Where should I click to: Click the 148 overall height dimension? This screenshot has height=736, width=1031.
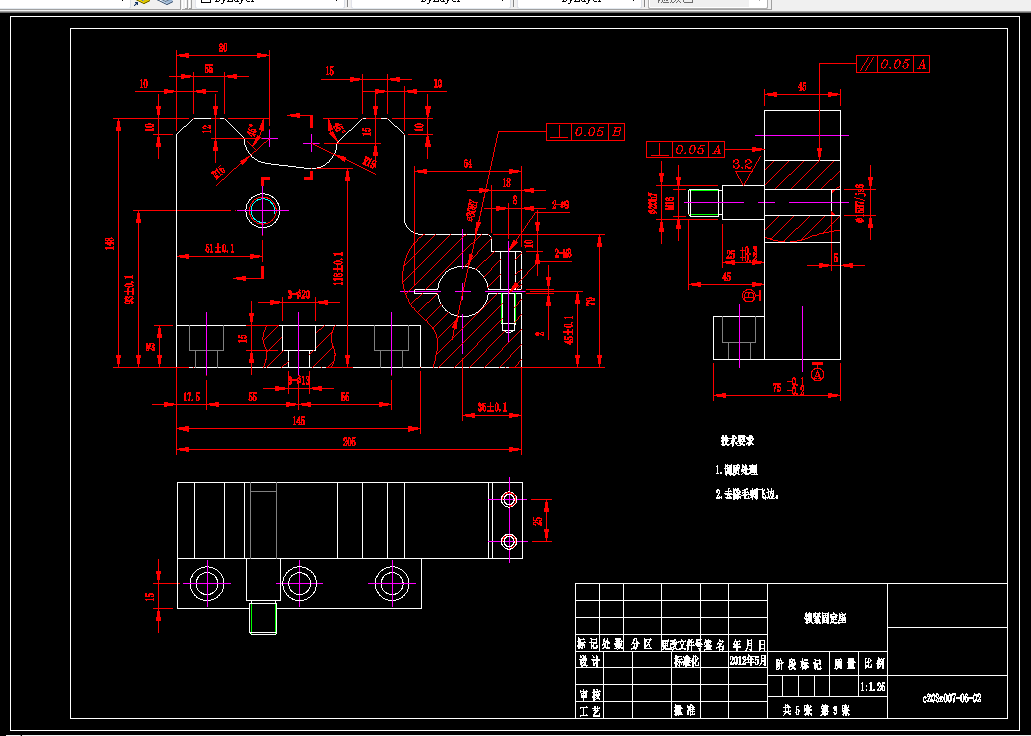coord(109,243)
